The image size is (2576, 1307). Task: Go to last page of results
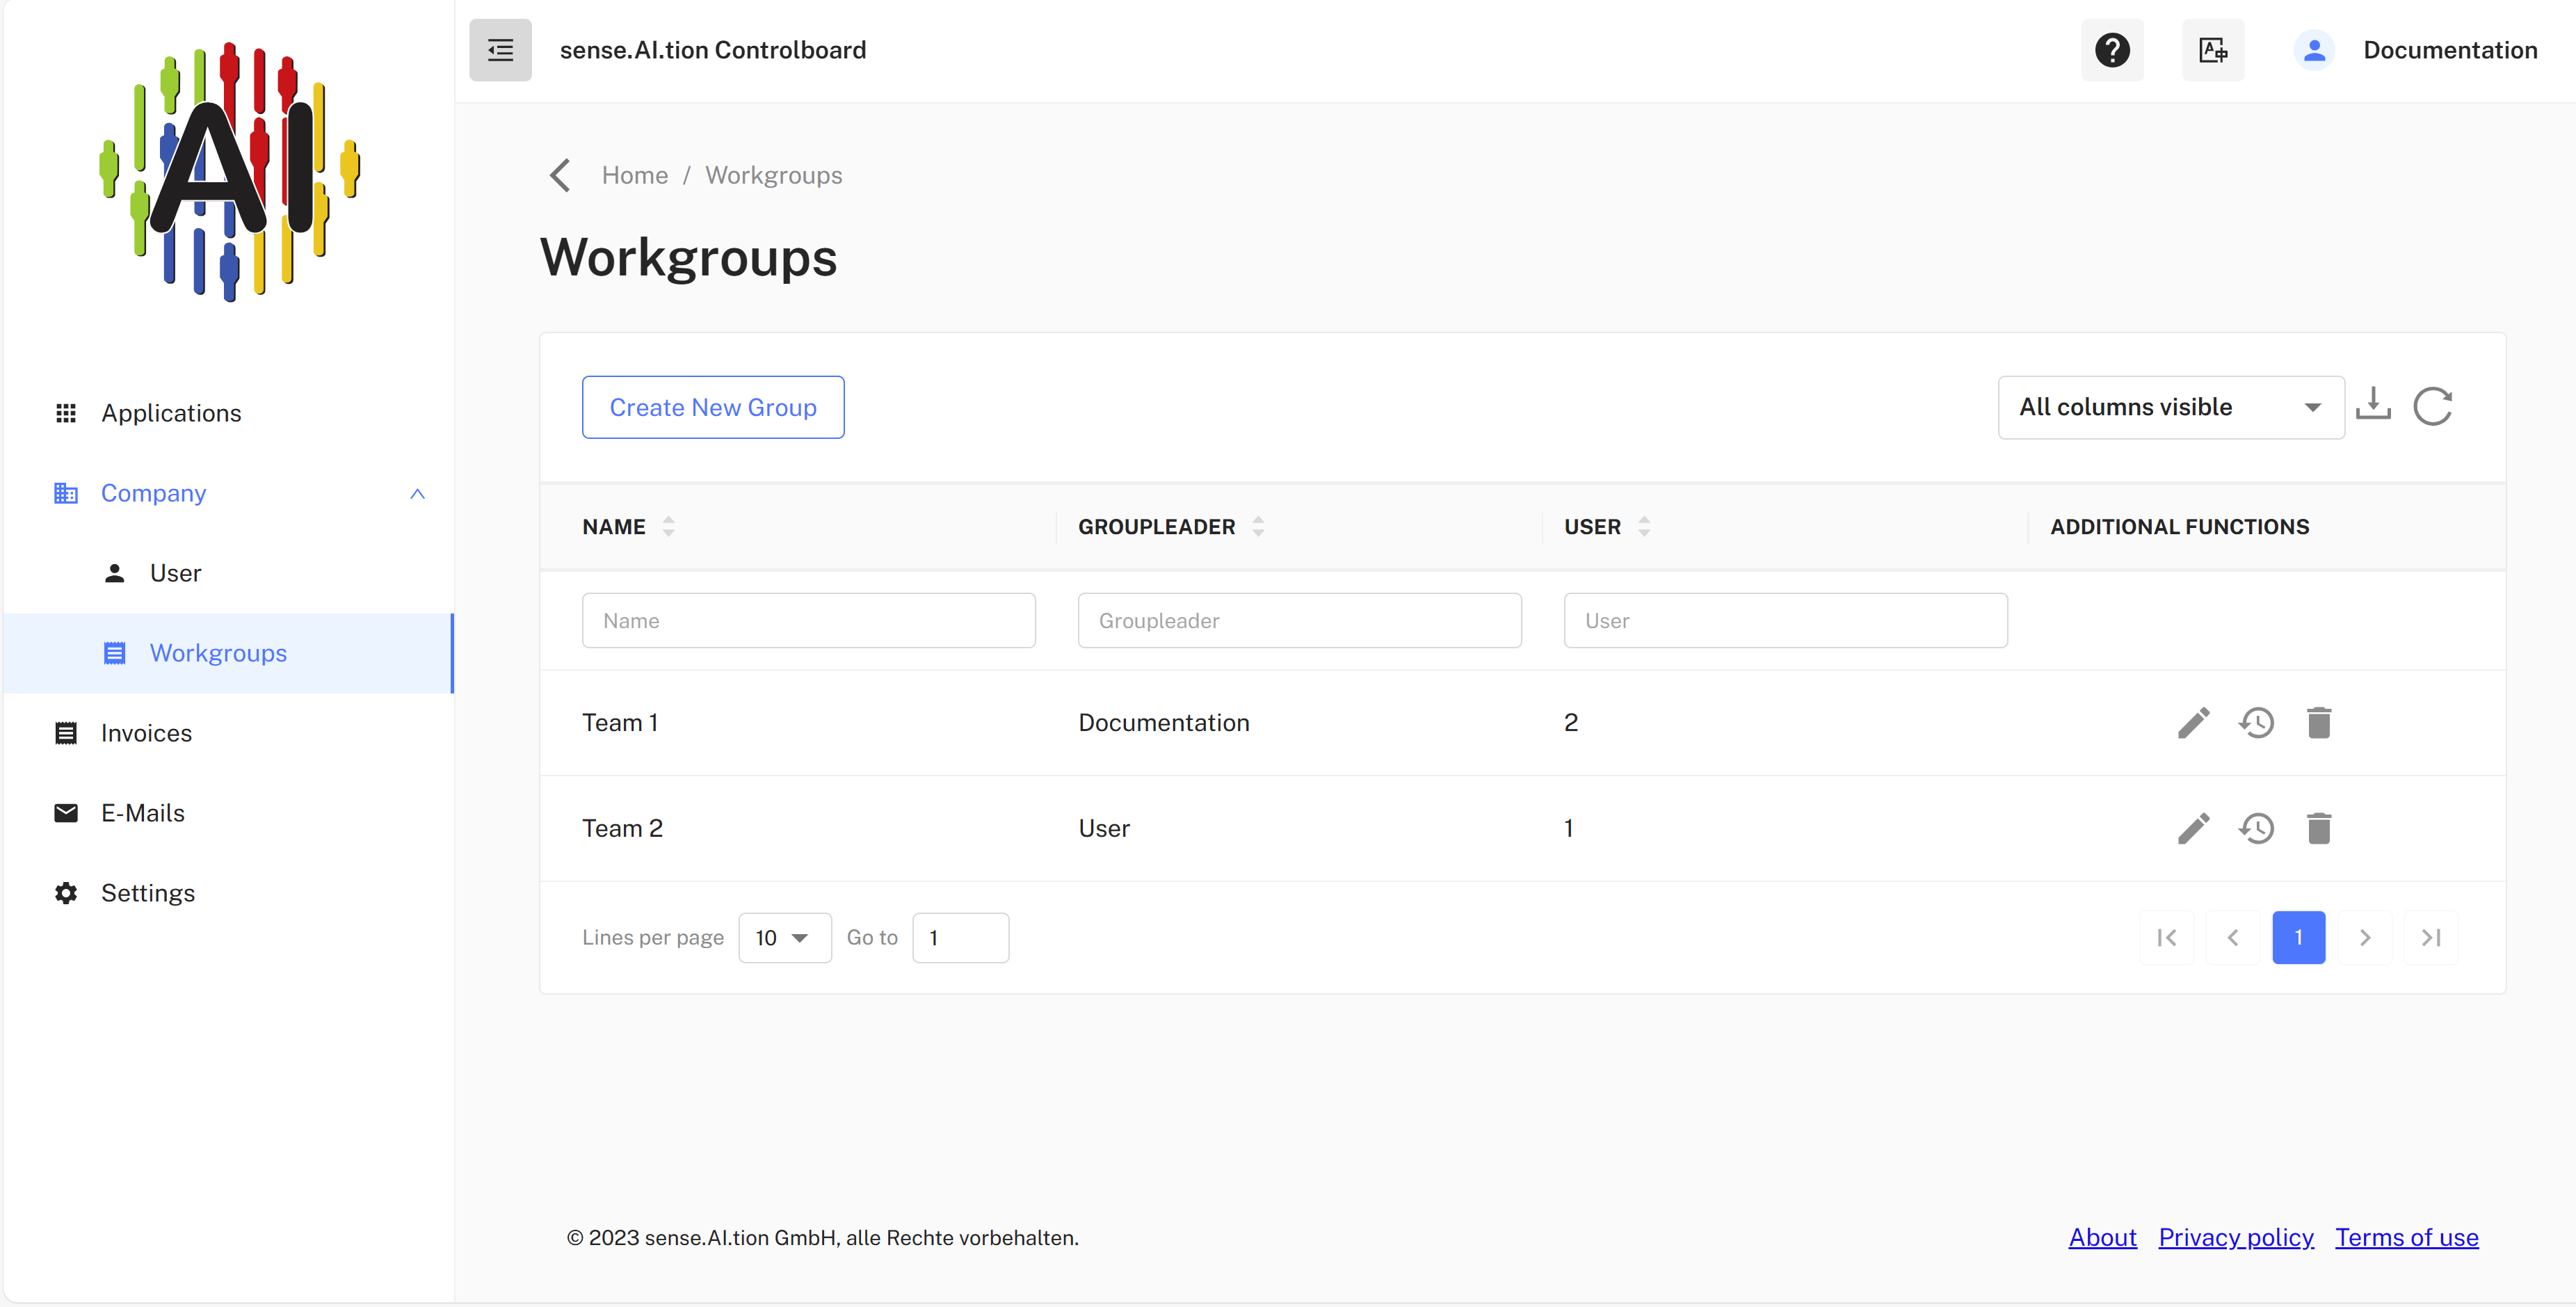coord(2431,938)
